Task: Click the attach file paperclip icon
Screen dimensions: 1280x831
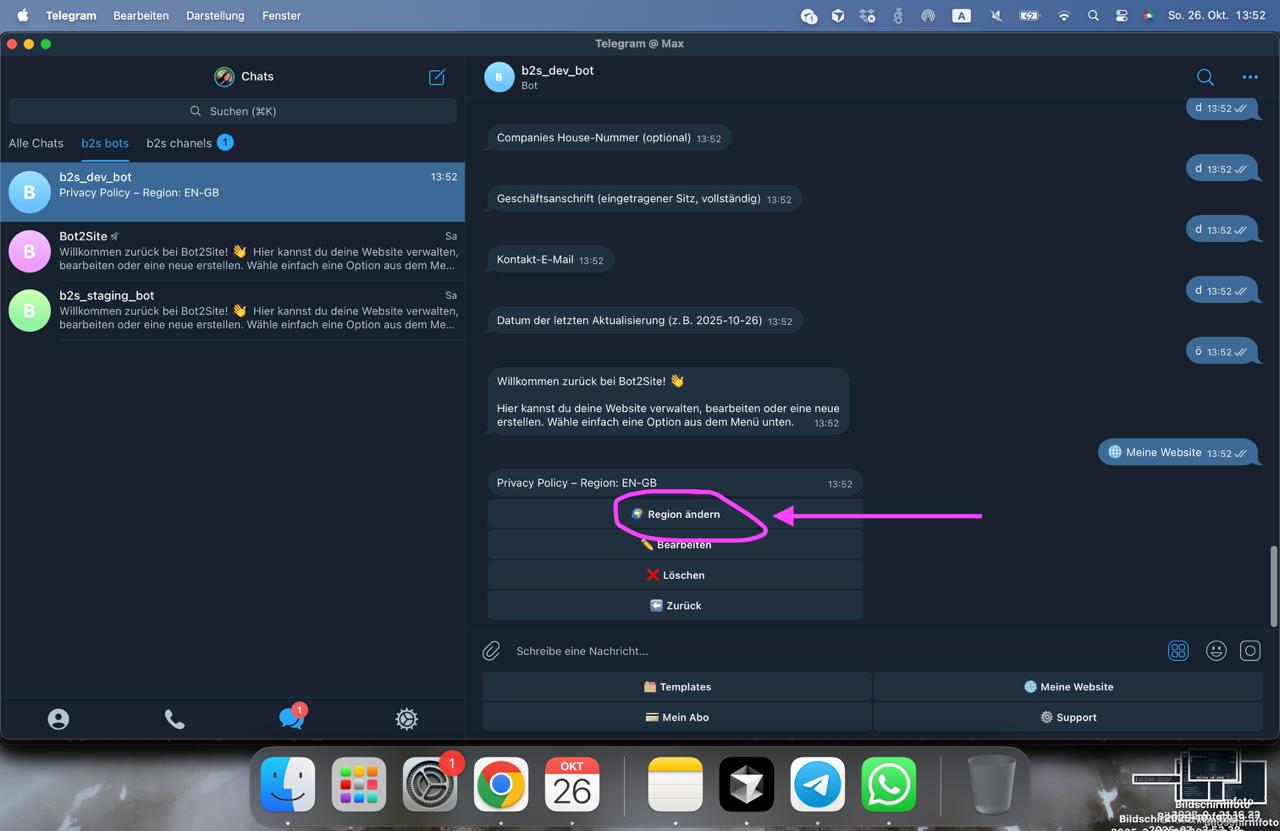Action: coord(491,651)
